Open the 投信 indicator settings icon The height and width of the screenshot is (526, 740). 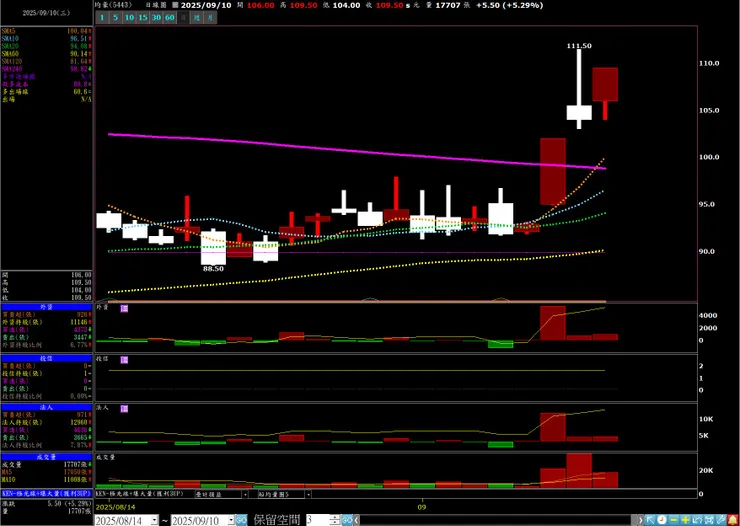(124, 360)
